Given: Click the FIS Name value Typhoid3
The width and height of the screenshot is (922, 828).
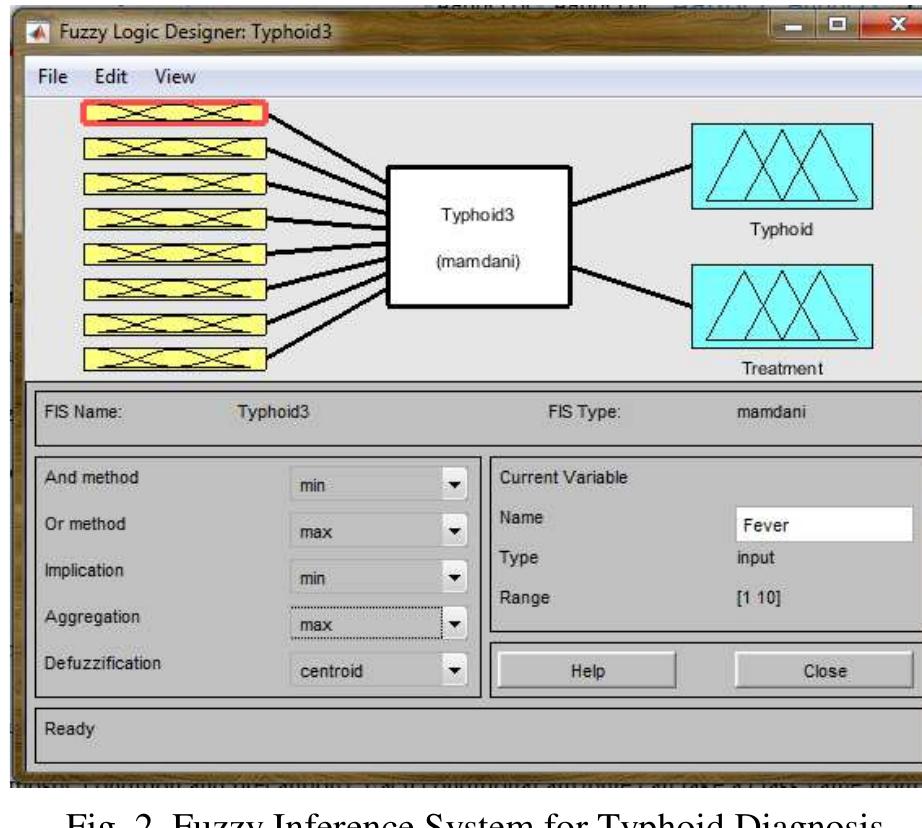Looking at the screenshot, I should point(273,412).
